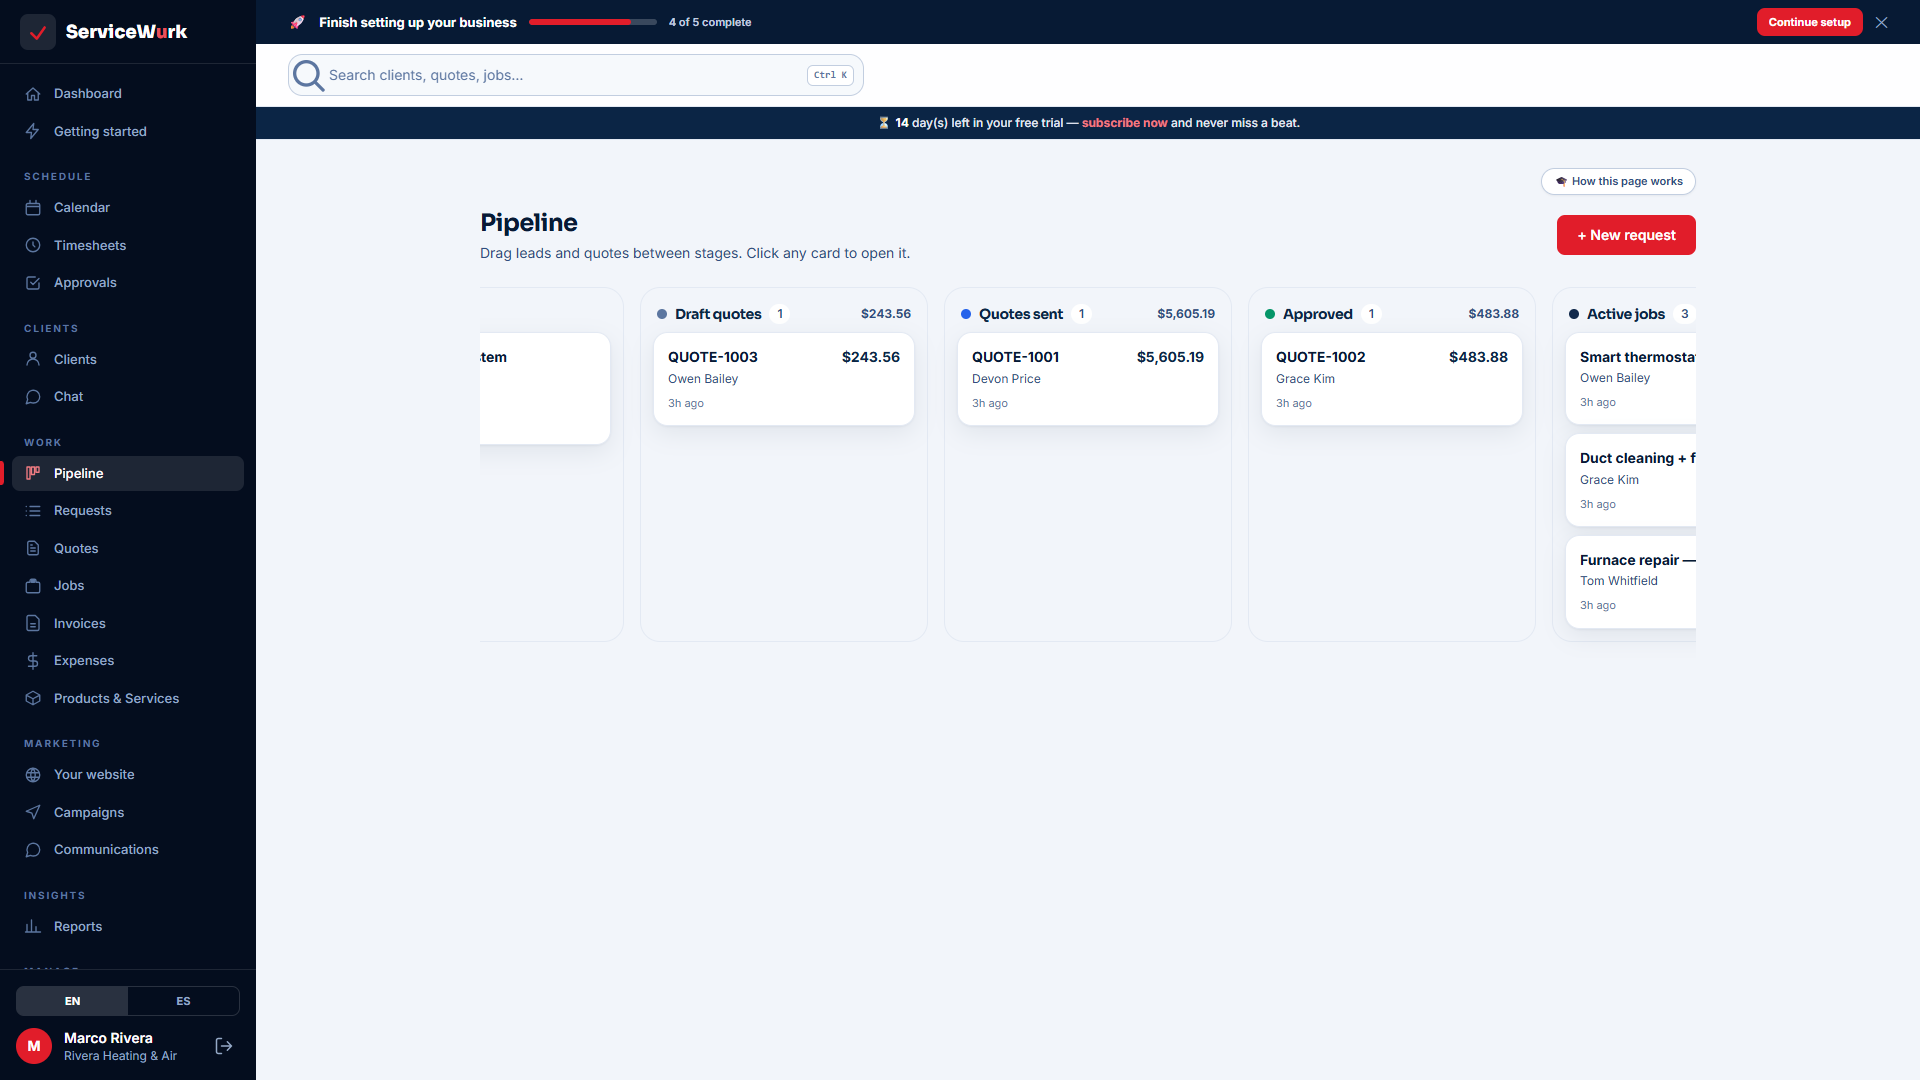This screenshot has height=1080, width=1920.
Task: Click the Timesheets clock icon
Action: (x=33, y=246)
